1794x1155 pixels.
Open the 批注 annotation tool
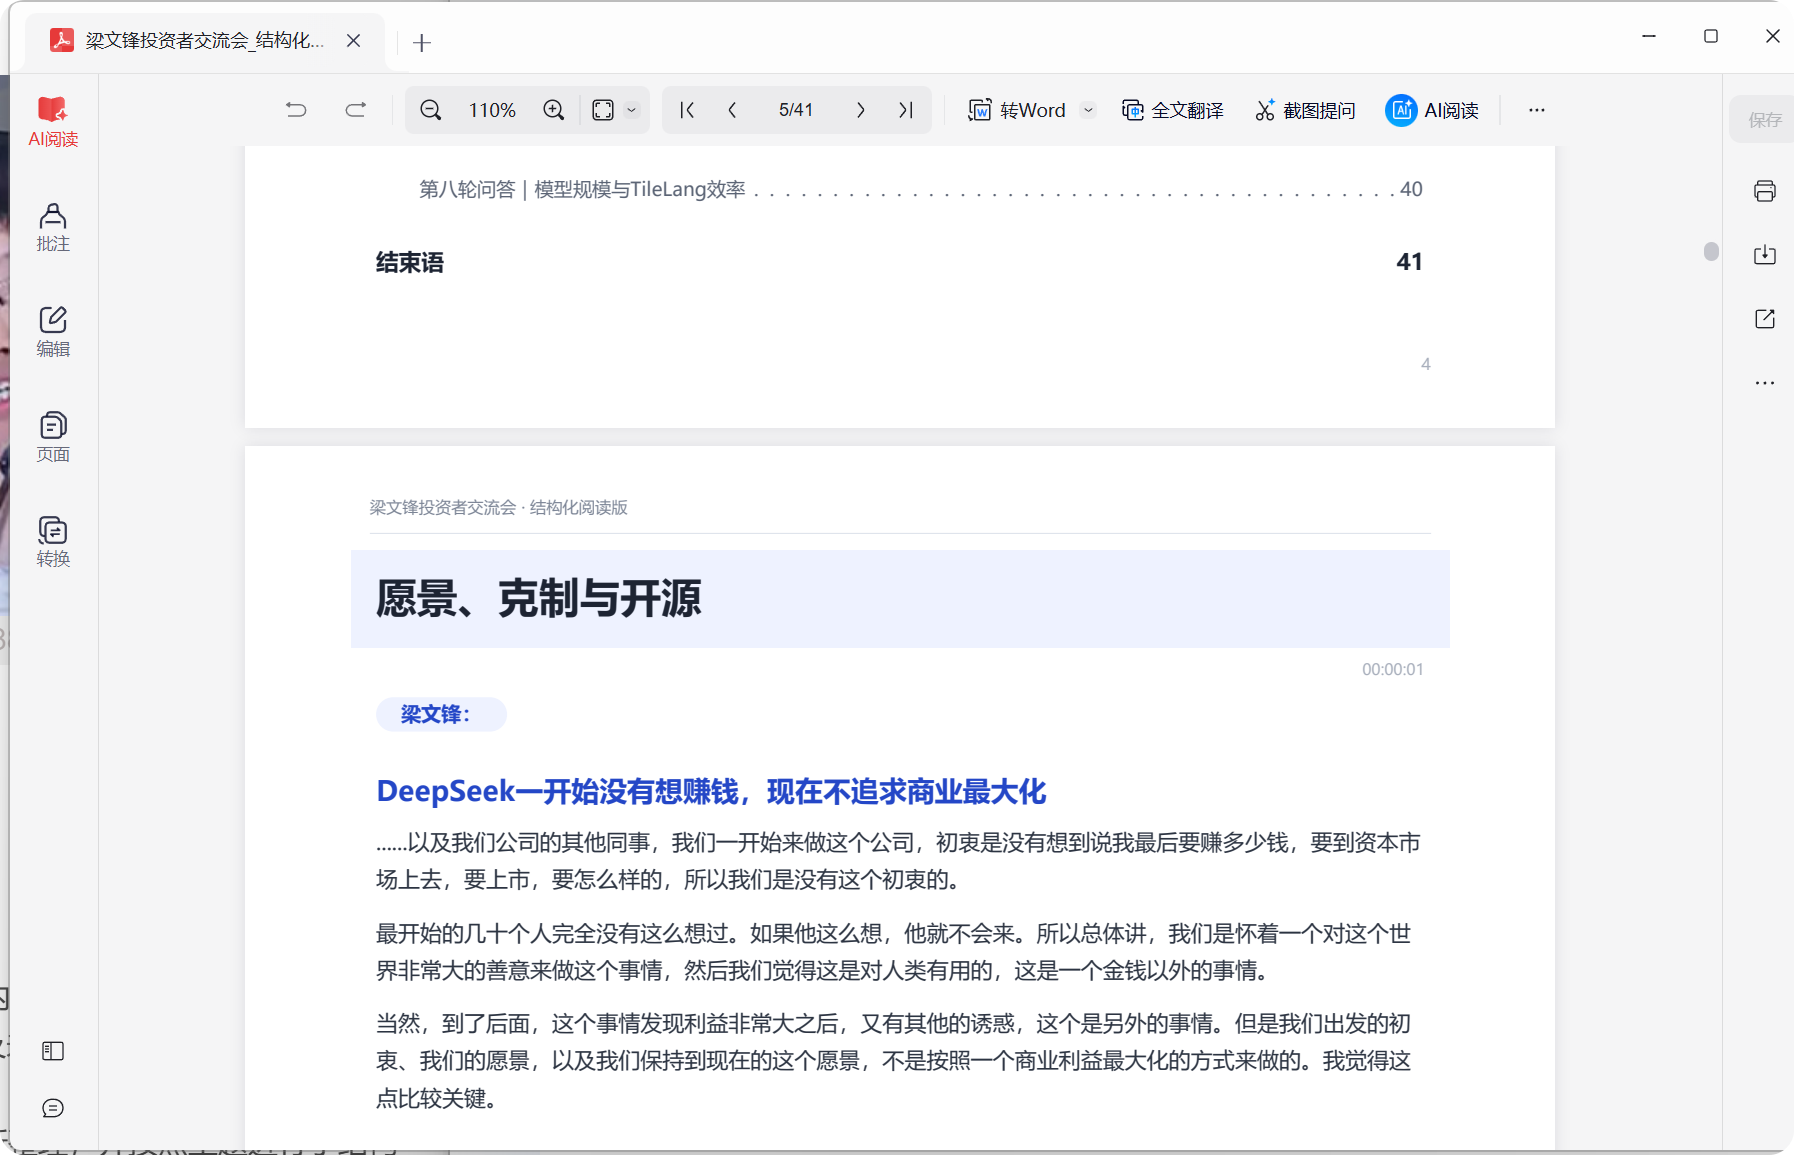coord(53,228)
